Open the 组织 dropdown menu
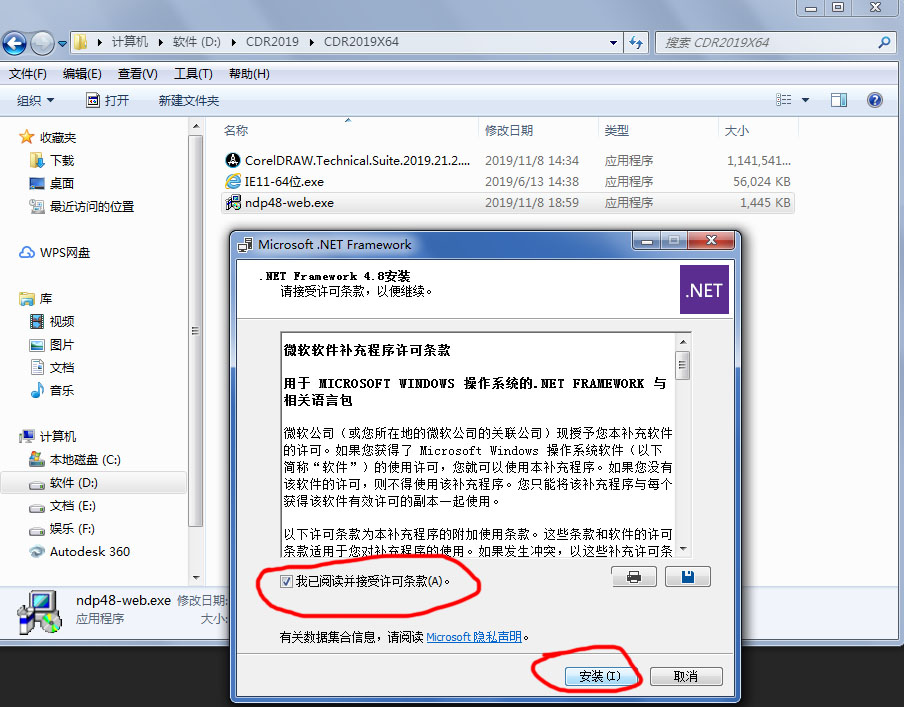Image resolution: width=904 pixels, height=707 pixels. pos(35,99)
